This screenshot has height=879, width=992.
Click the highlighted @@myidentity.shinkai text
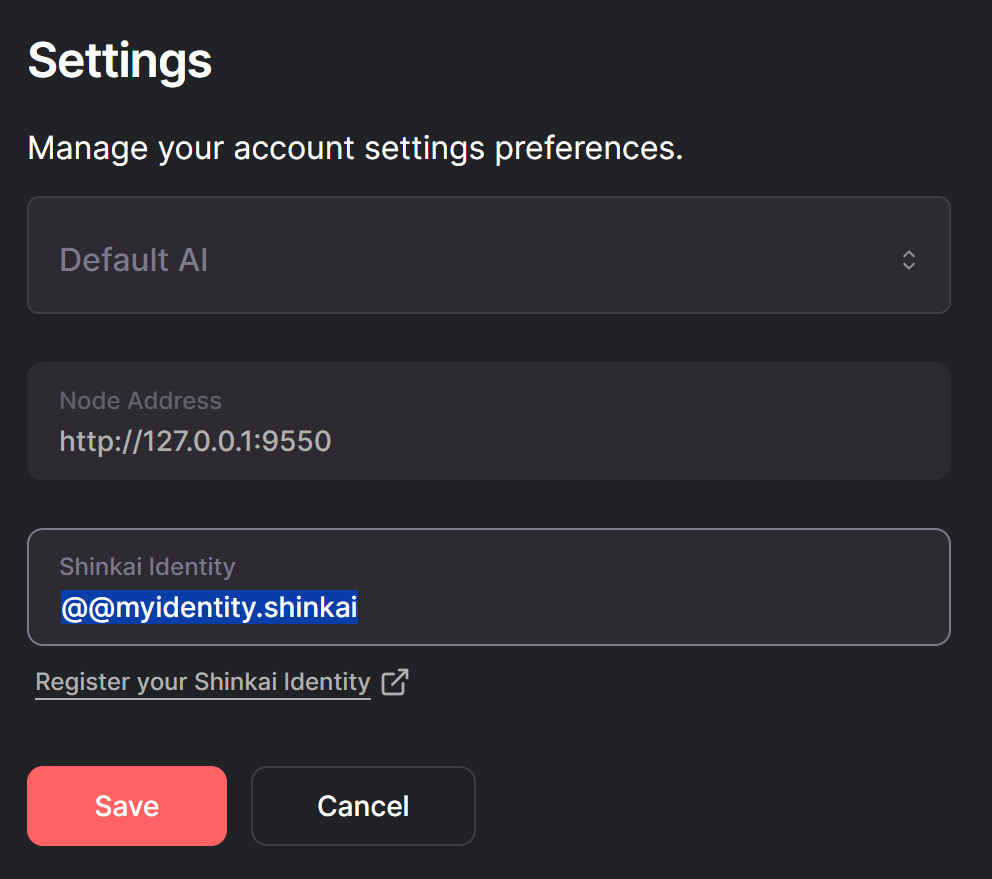pyautogui.click(x=209, y=606)
